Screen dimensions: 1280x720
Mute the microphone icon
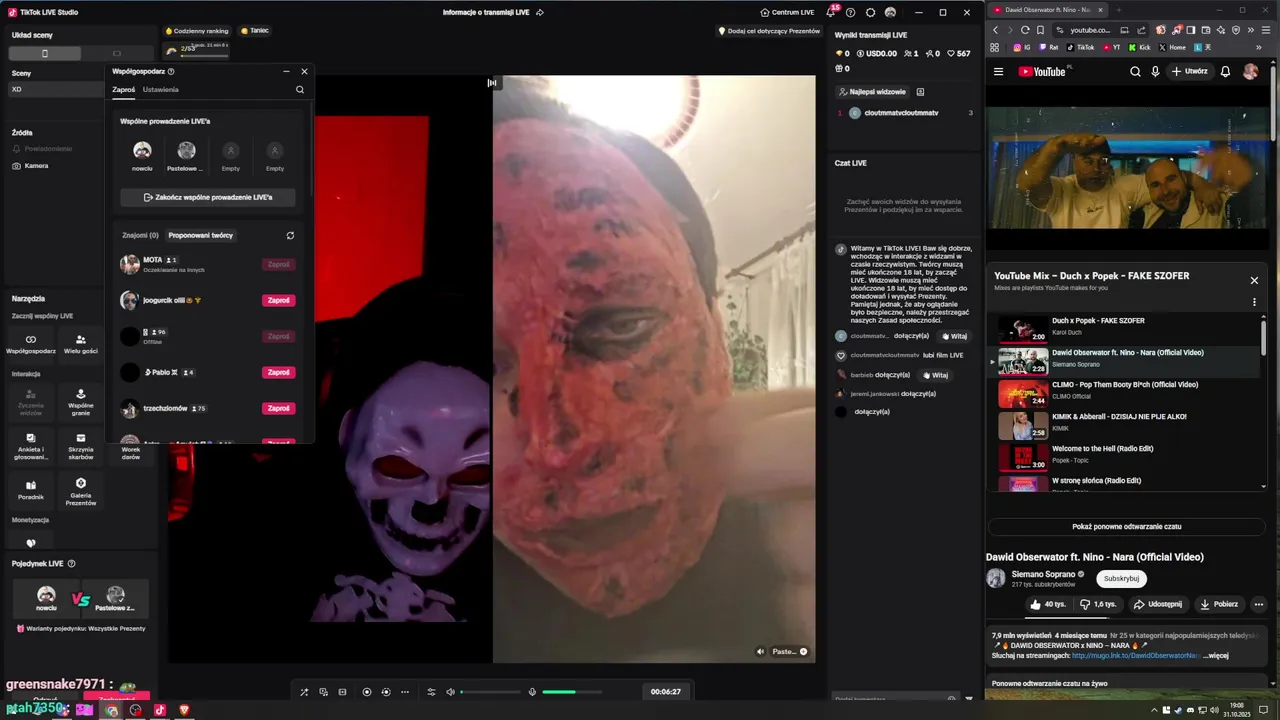pos(532,692)
